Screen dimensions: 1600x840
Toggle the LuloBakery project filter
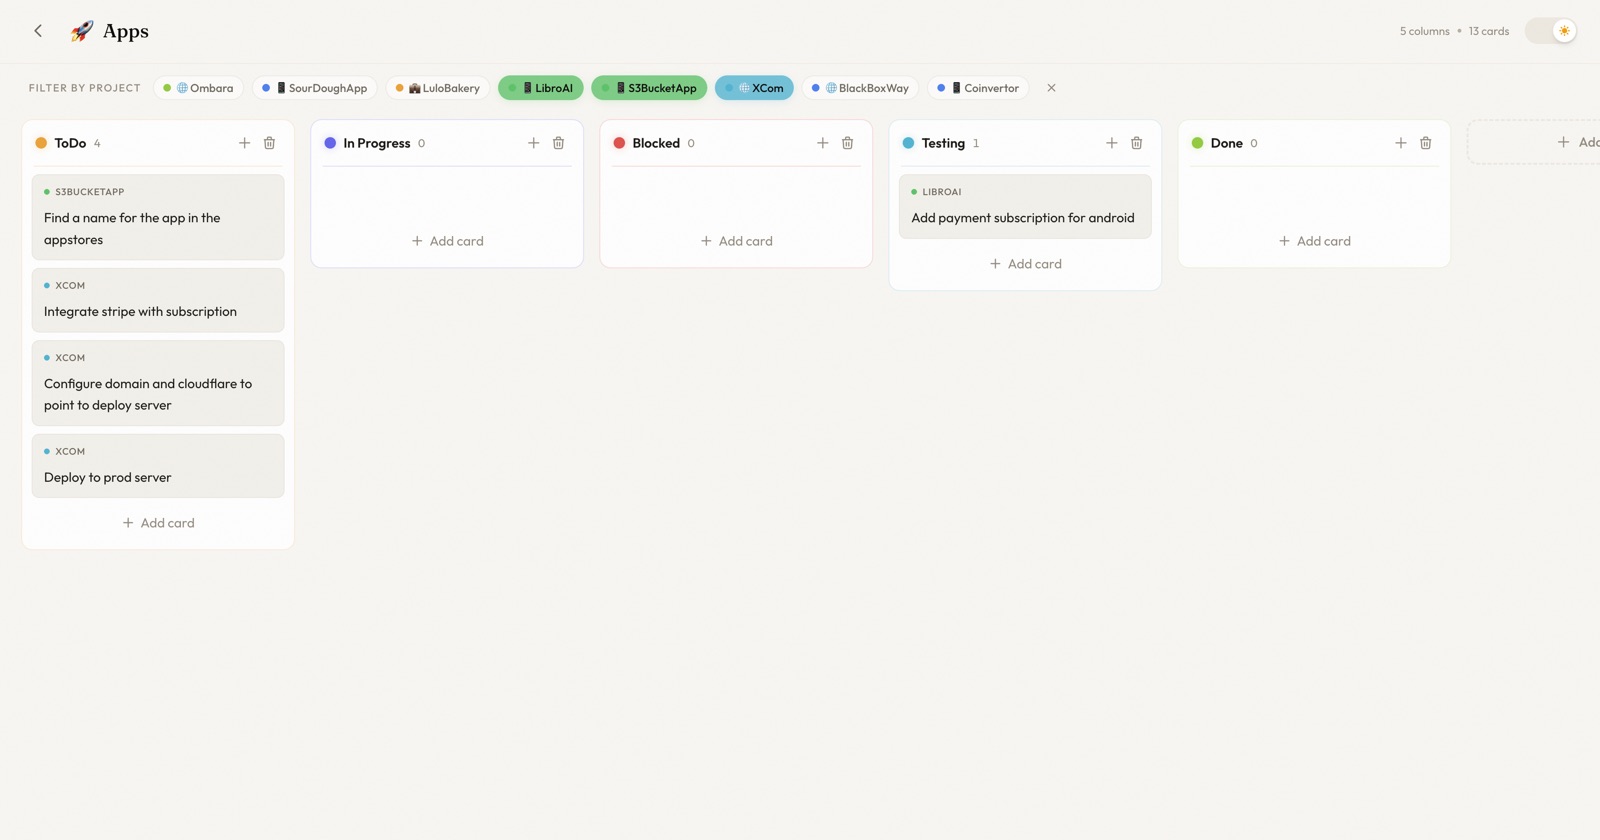point(438,88)
